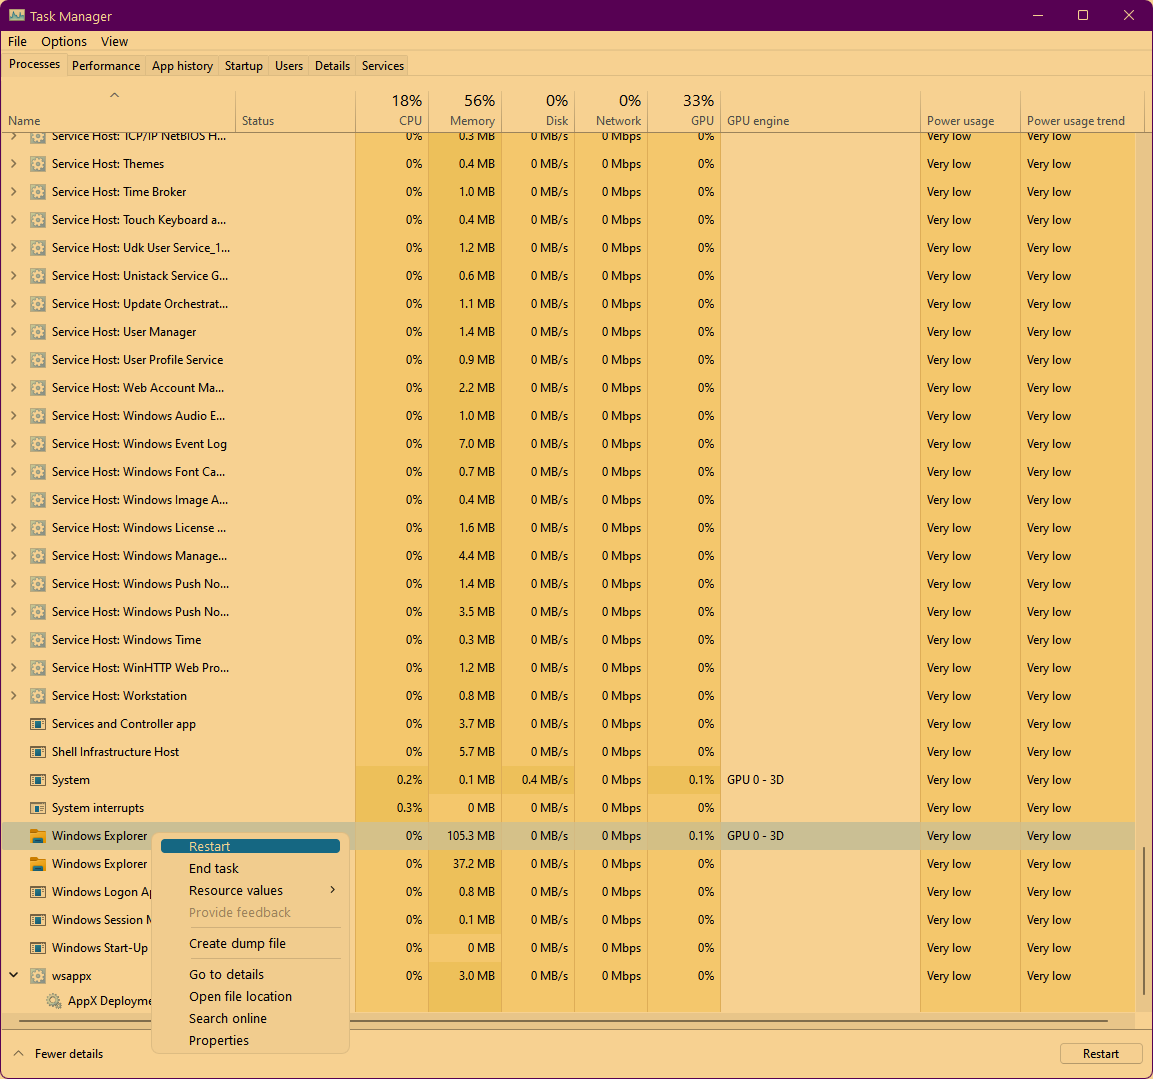Expand the Service Host: Touch Keyboard group
The width and height of the screenshot is (1153, 1079).
pos(13,220)
